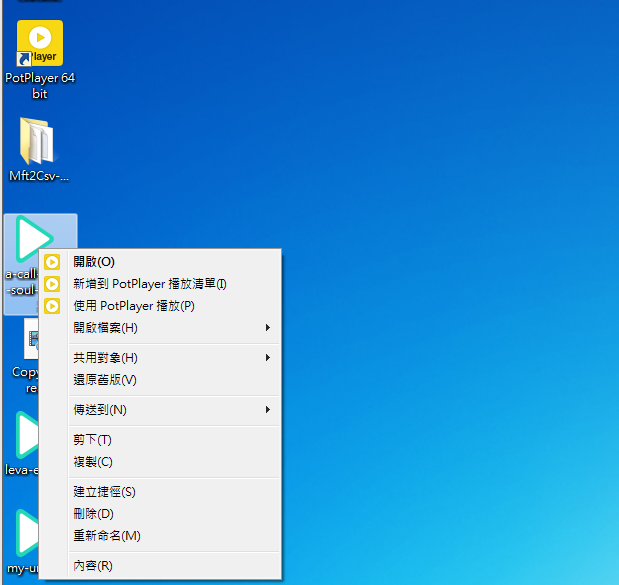Viewport: 619px width, 585px height.
Task: Choose 剪下(T) to cut the file
Action: pyautogui.click(x=160, y=440)
